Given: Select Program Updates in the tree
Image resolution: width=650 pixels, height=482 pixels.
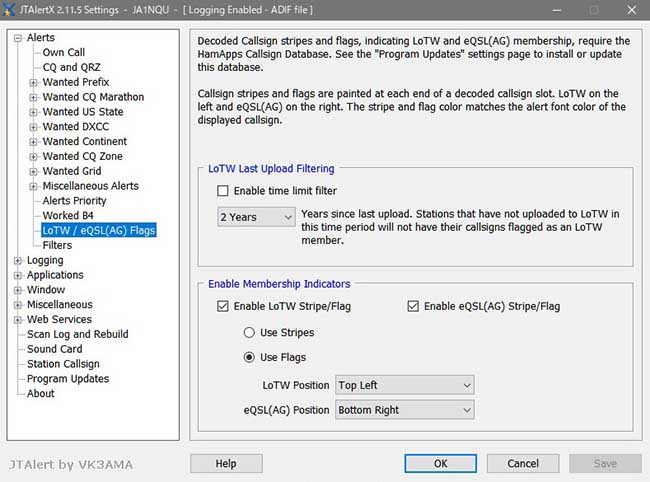Looking at the screenshot, I should 67,379.
